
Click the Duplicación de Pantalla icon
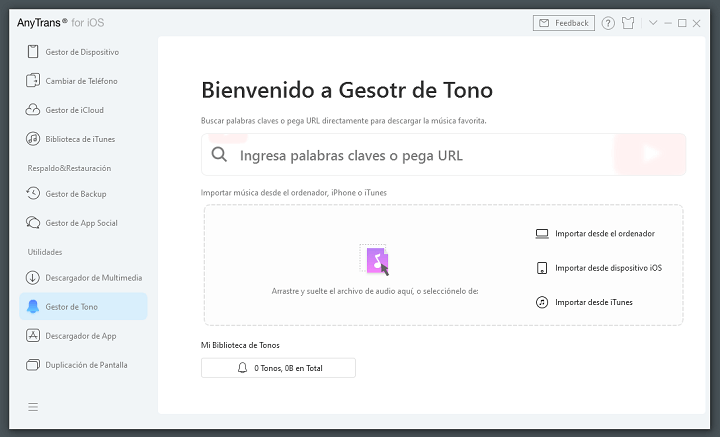(33, 365)
